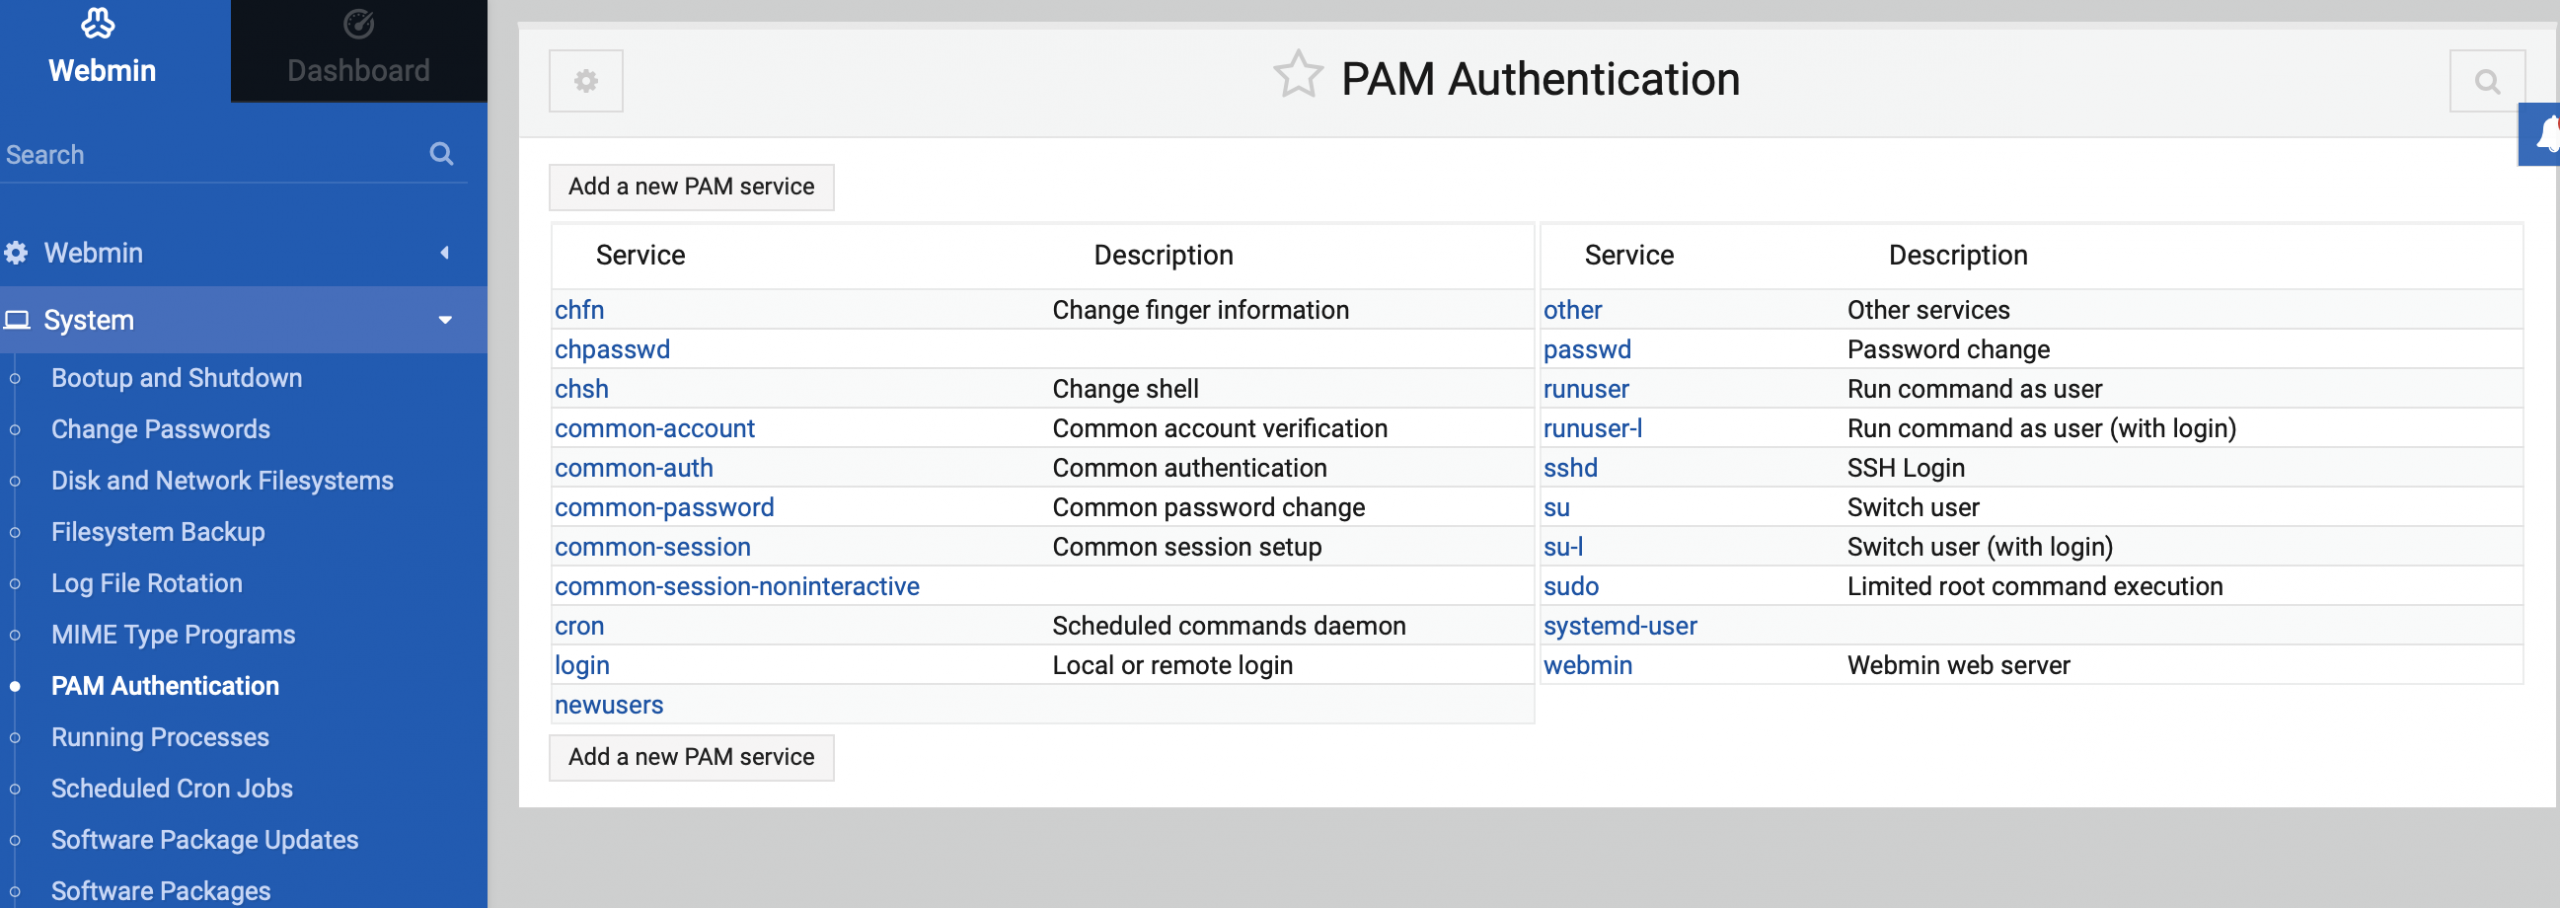2560x908 pixels.
Task: Collapse the System category arrow
Action: [x=446, y=320]
